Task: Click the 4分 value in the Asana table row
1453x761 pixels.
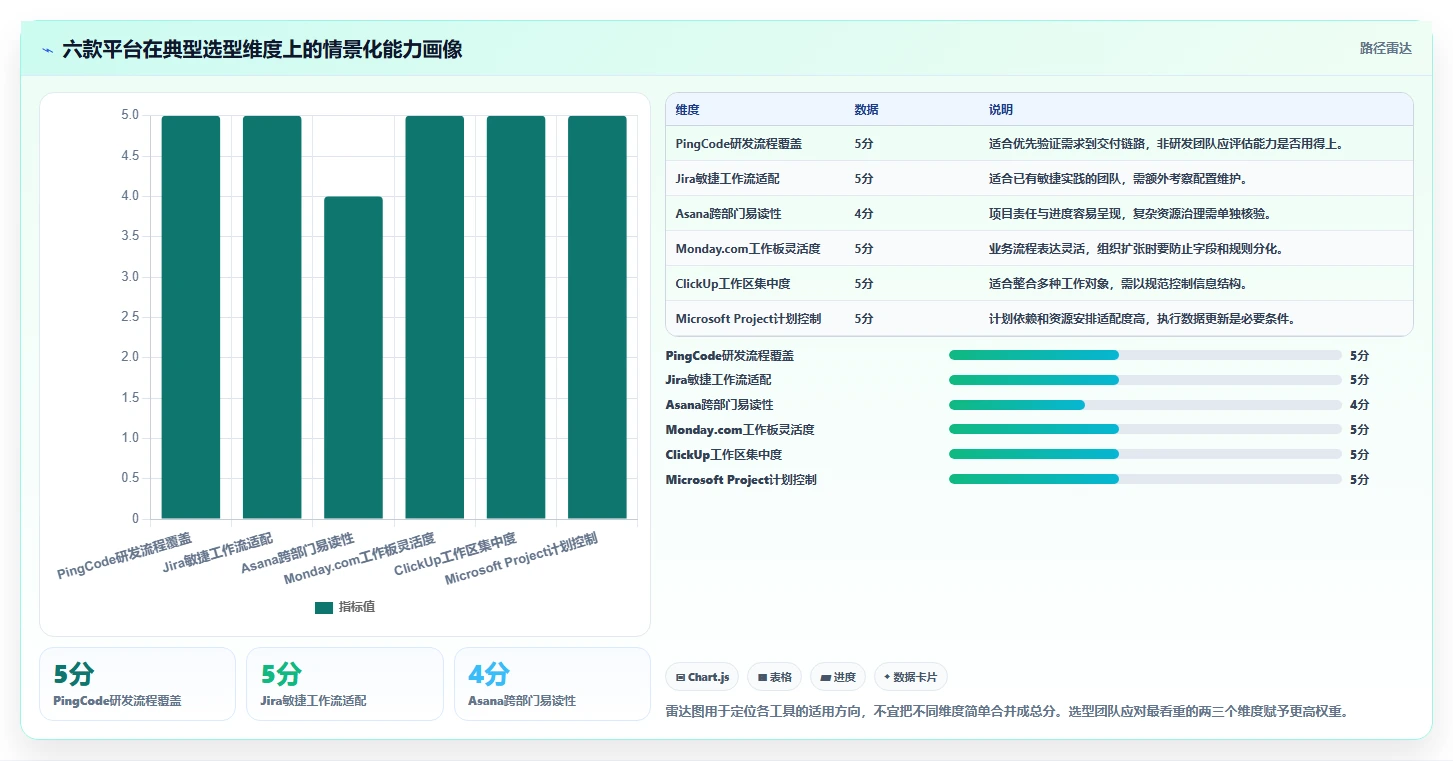Action: [864, 213]
